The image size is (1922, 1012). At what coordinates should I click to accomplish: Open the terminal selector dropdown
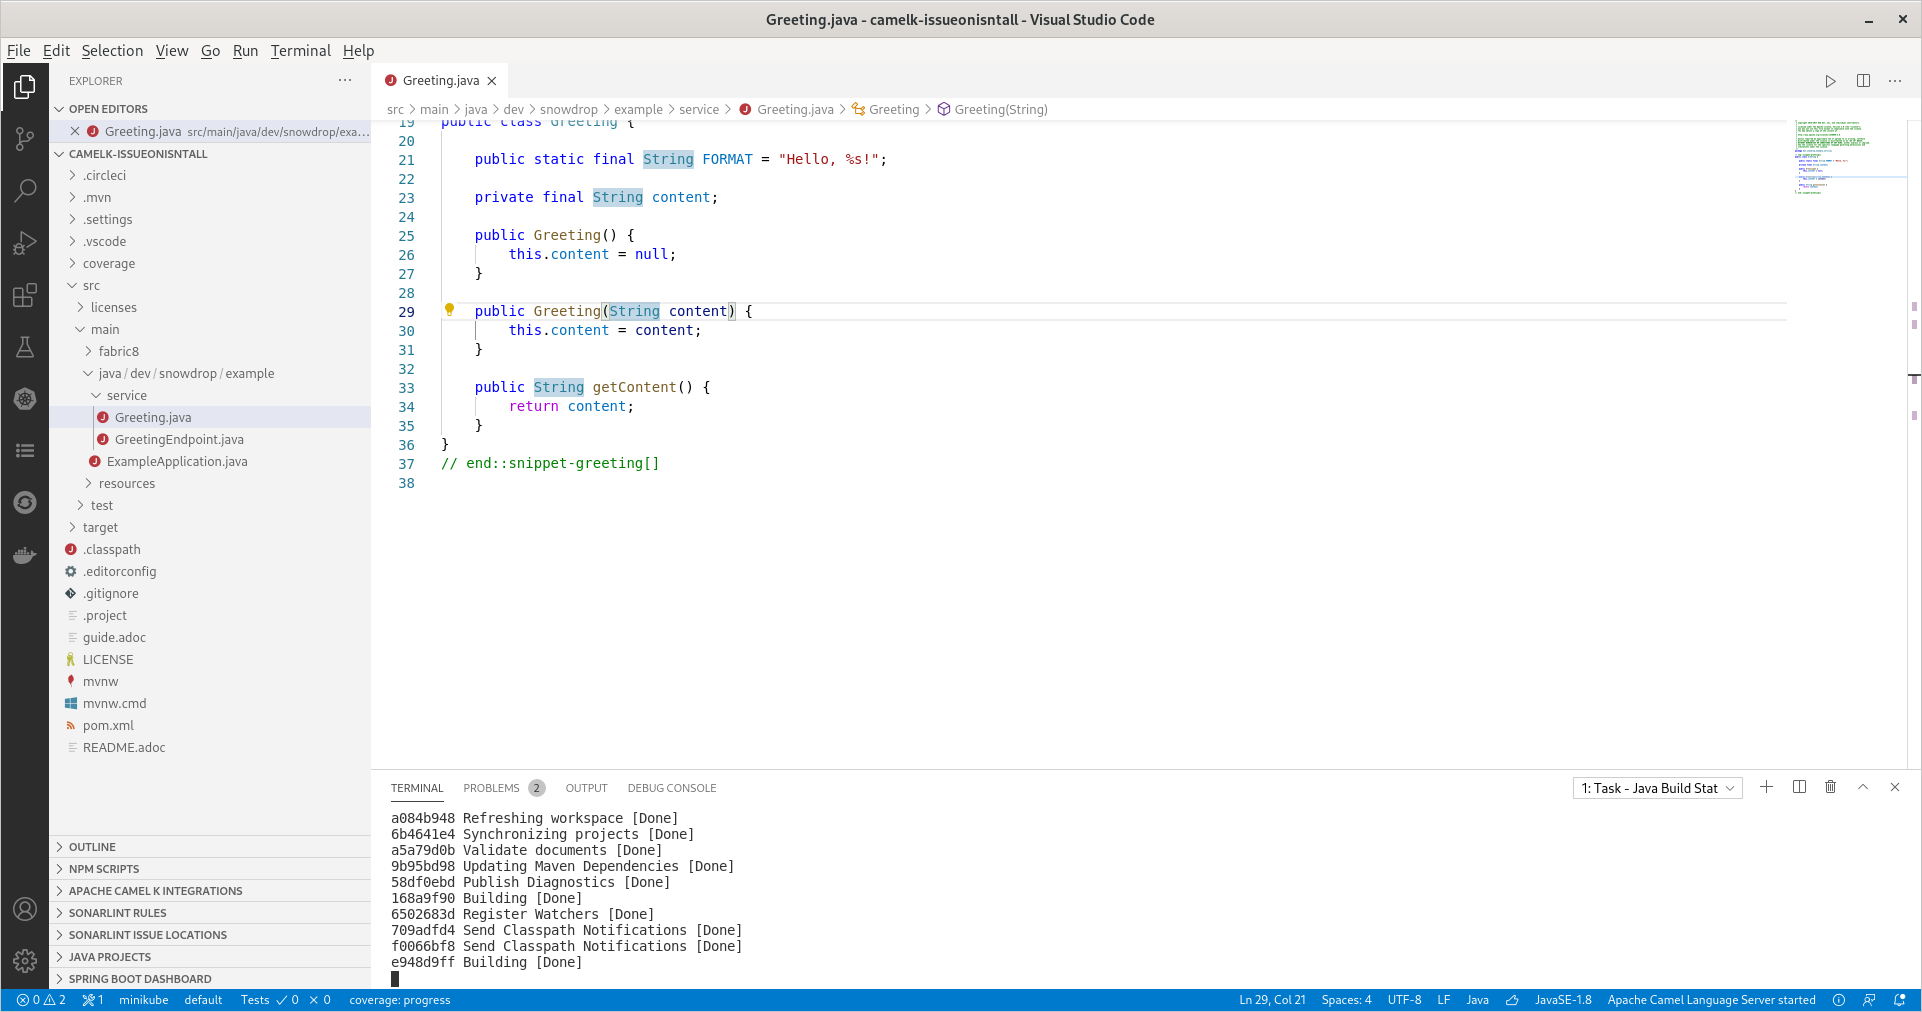pyautogui.click(x=1658, y=788)
